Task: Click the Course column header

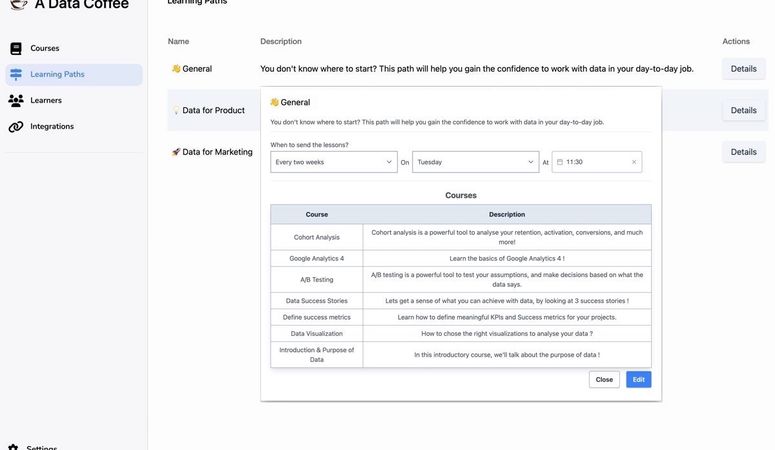Action: (317, 215)
